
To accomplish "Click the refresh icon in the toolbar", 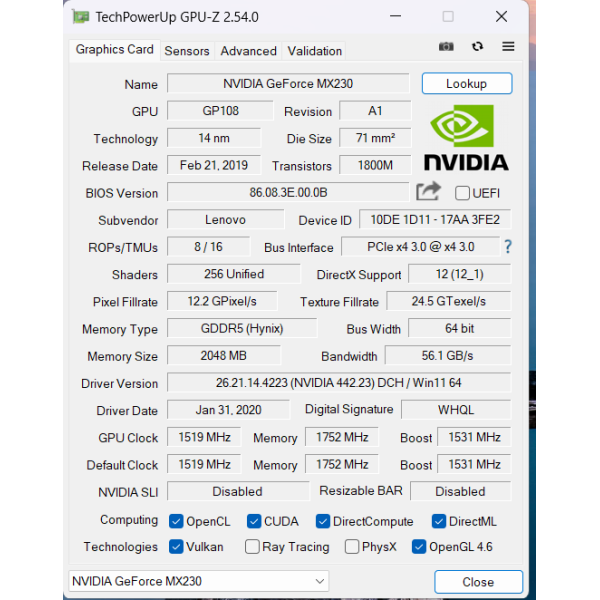I will pyautogui.click(x=477, y=47).
